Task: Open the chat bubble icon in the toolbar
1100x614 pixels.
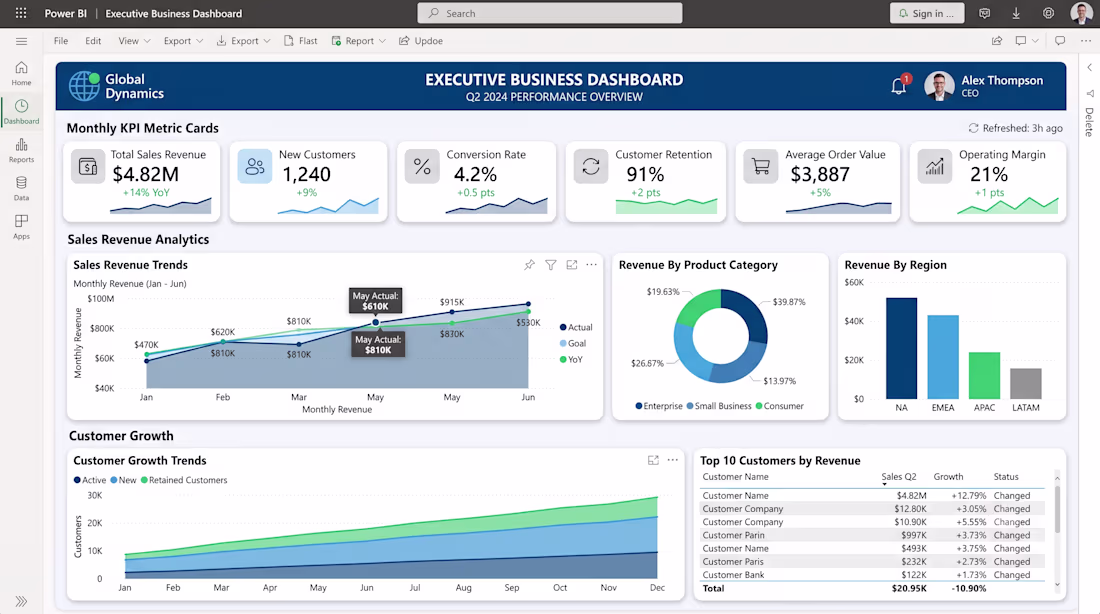Action: (x=1060, y=41)
